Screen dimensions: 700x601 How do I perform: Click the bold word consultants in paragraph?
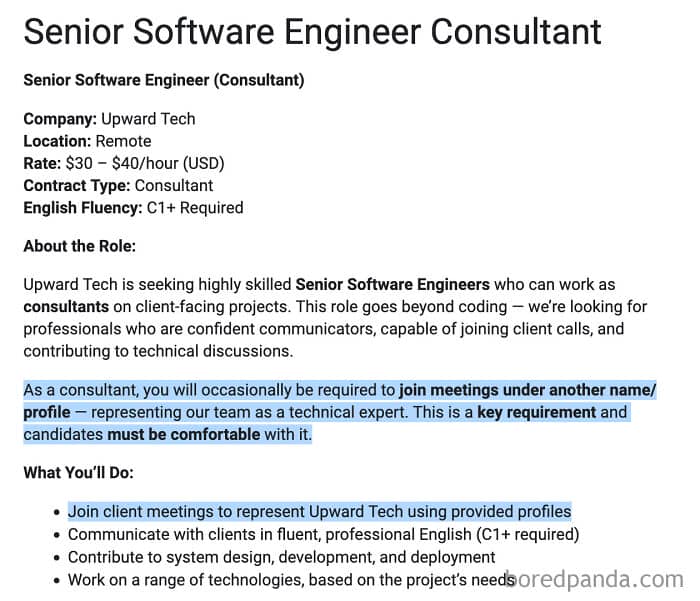click(x=66, y=307)
